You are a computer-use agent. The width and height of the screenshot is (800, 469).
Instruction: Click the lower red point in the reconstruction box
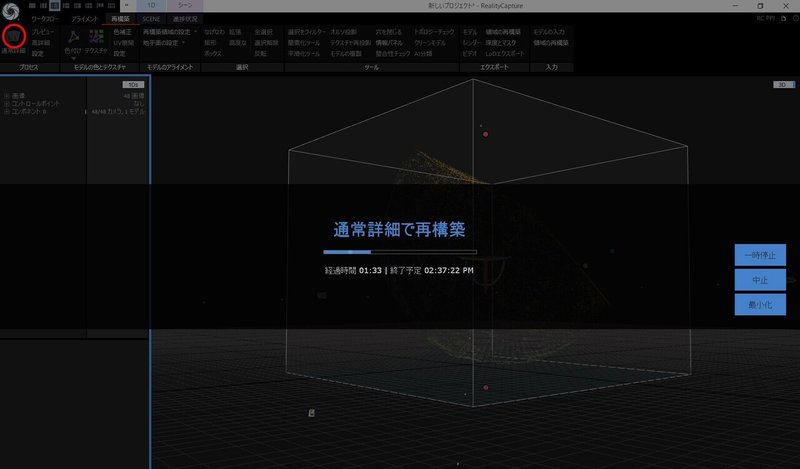(486, 388)
